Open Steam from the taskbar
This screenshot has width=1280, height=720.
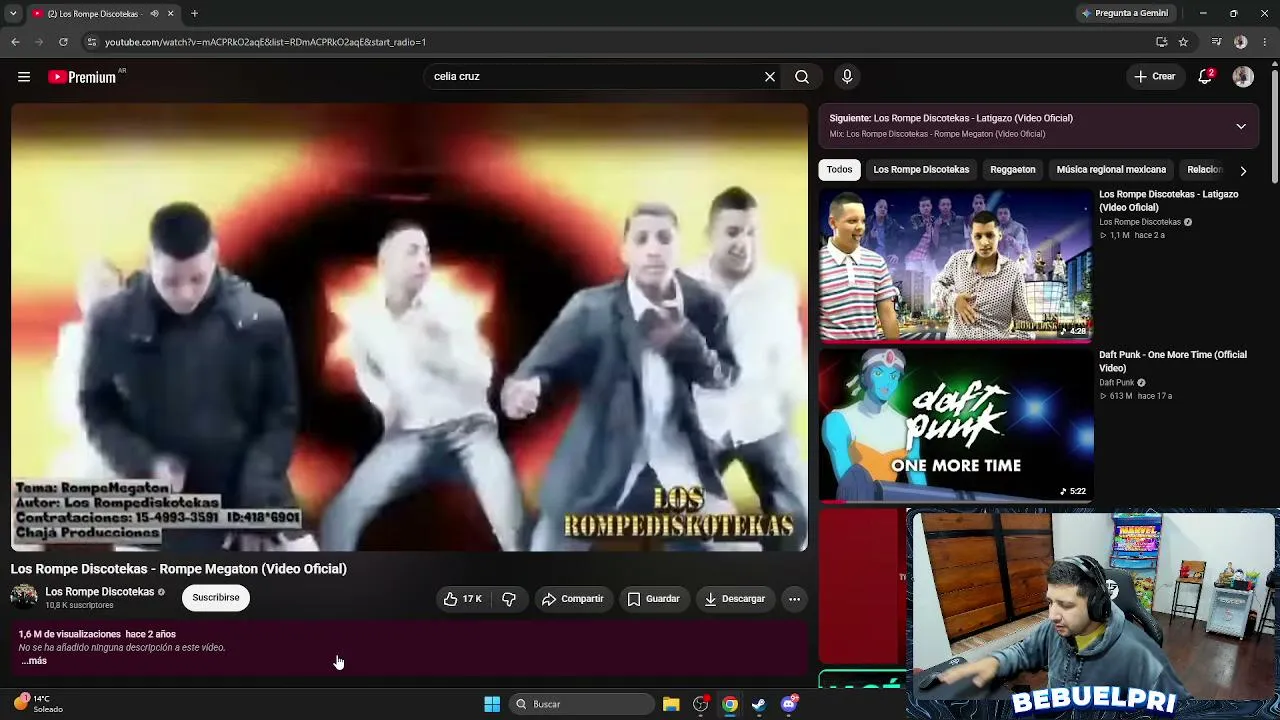coord(759,704)
